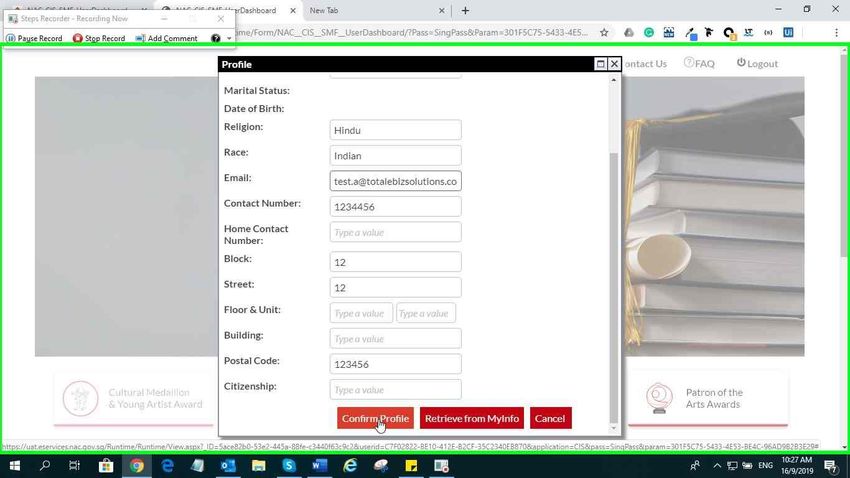Click the color picker eyedropper extension
Image resolution: width=850 pixels, height=478 pixels.
tap(691, 33)
